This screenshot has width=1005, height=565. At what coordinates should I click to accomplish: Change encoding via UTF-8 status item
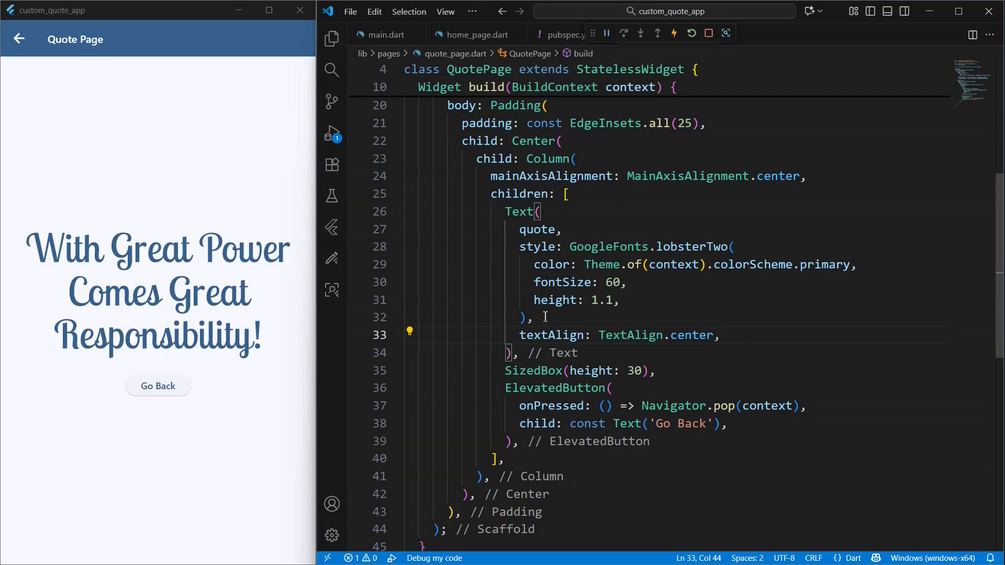tap(784, 558)
